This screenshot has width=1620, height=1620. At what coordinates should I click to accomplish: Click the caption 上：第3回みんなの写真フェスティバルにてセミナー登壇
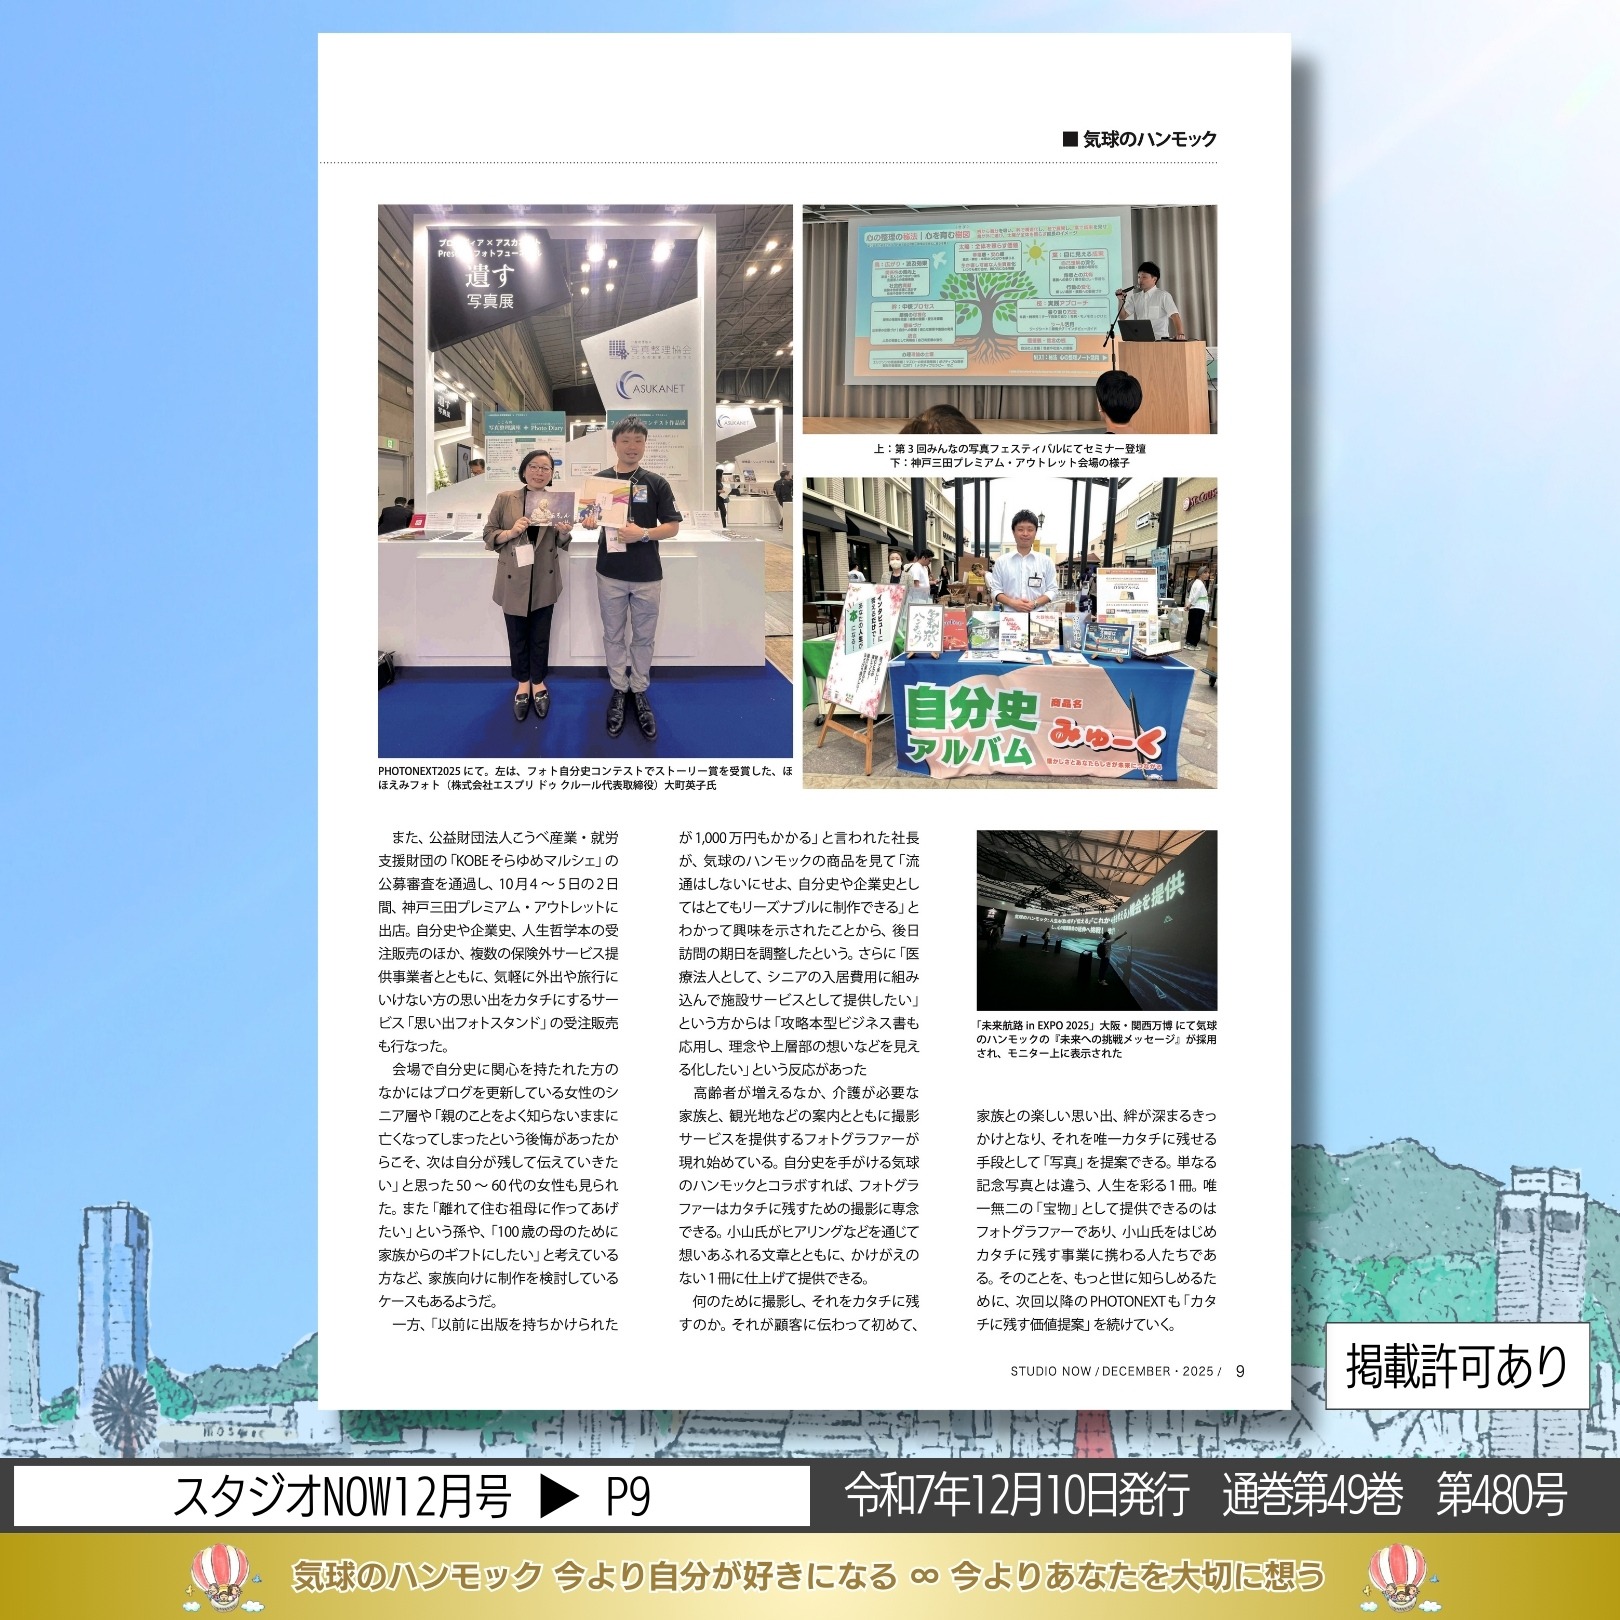1010,449
